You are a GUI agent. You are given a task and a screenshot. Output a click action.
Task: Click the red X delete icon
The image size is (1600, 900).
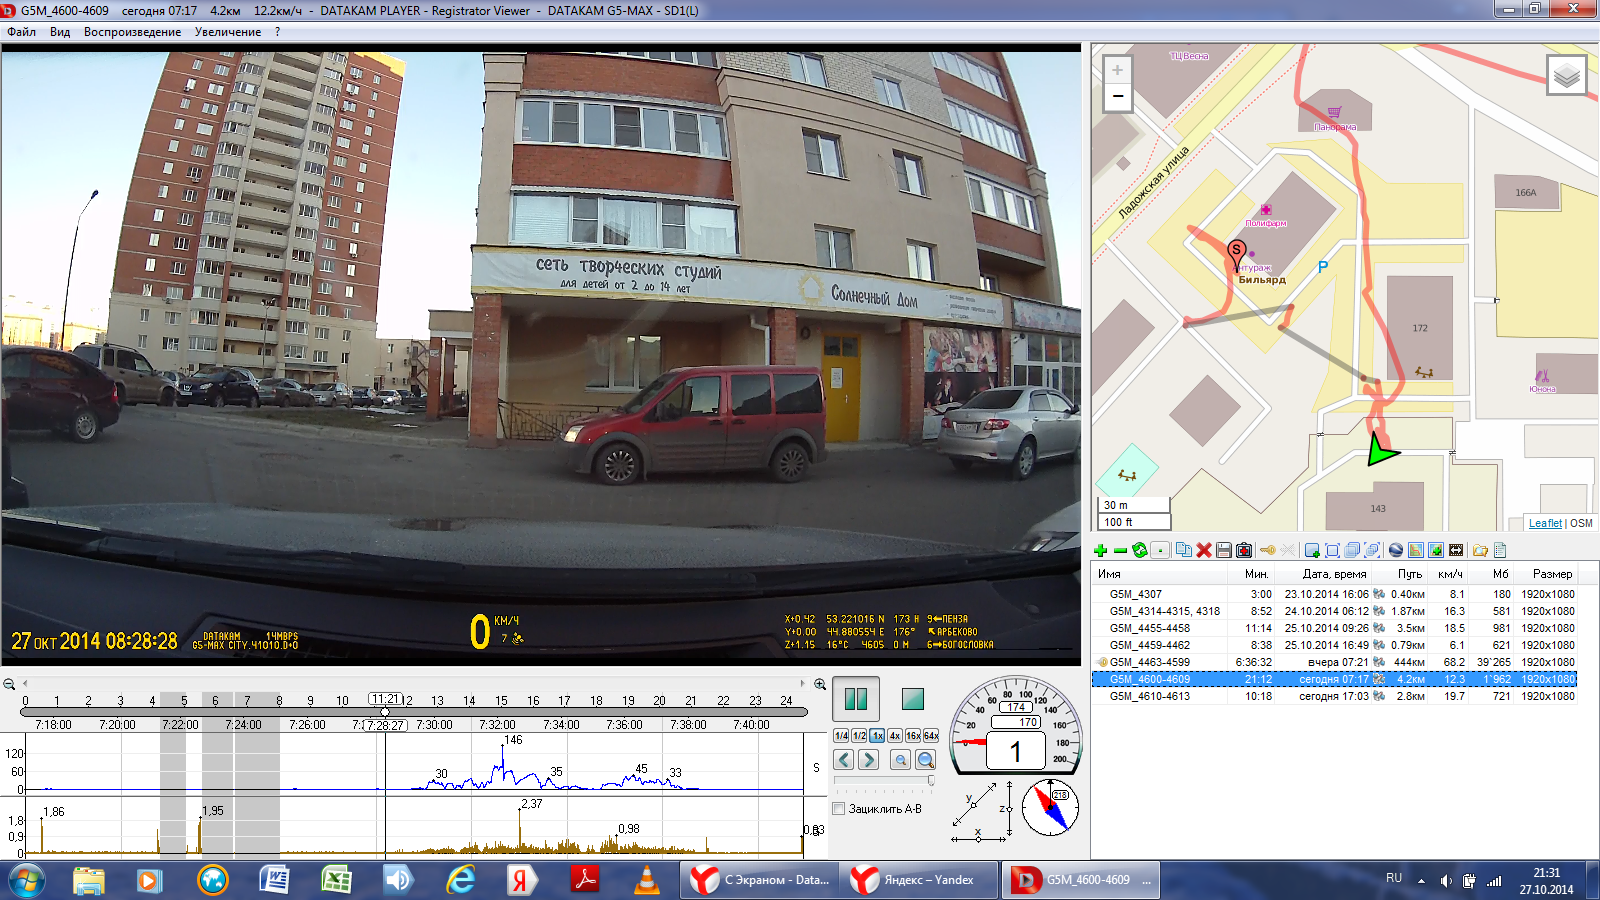(1204, 550)
